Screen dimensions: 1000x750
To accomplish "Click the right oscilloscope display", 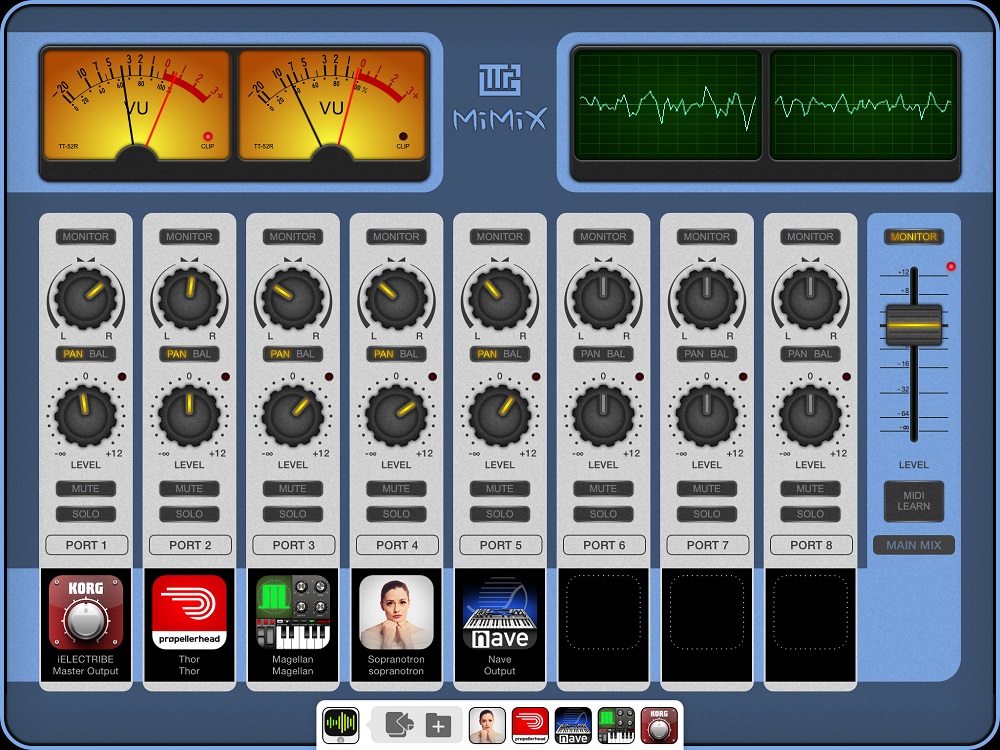I will [x=864, y=105].
